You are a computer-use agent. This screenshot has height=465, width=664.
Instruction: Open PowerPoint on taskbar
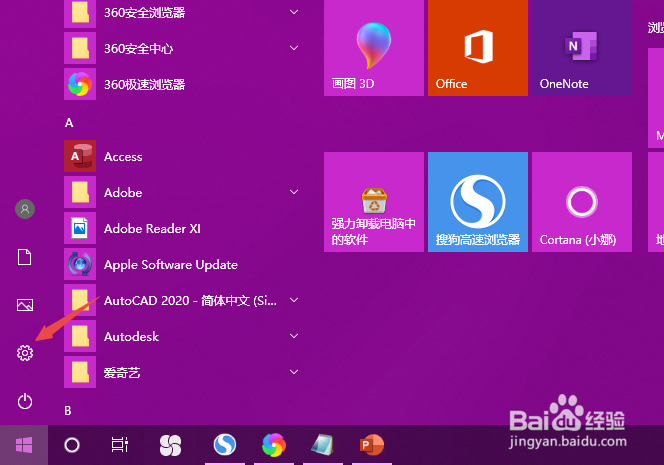coord(371,445)
